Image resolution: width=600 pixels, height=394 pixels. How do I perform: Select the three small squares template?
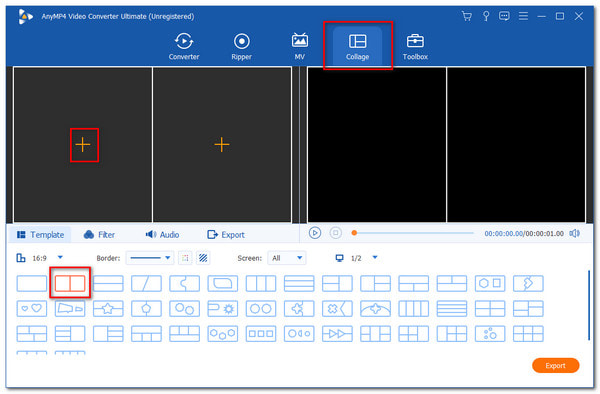(261, 334)
